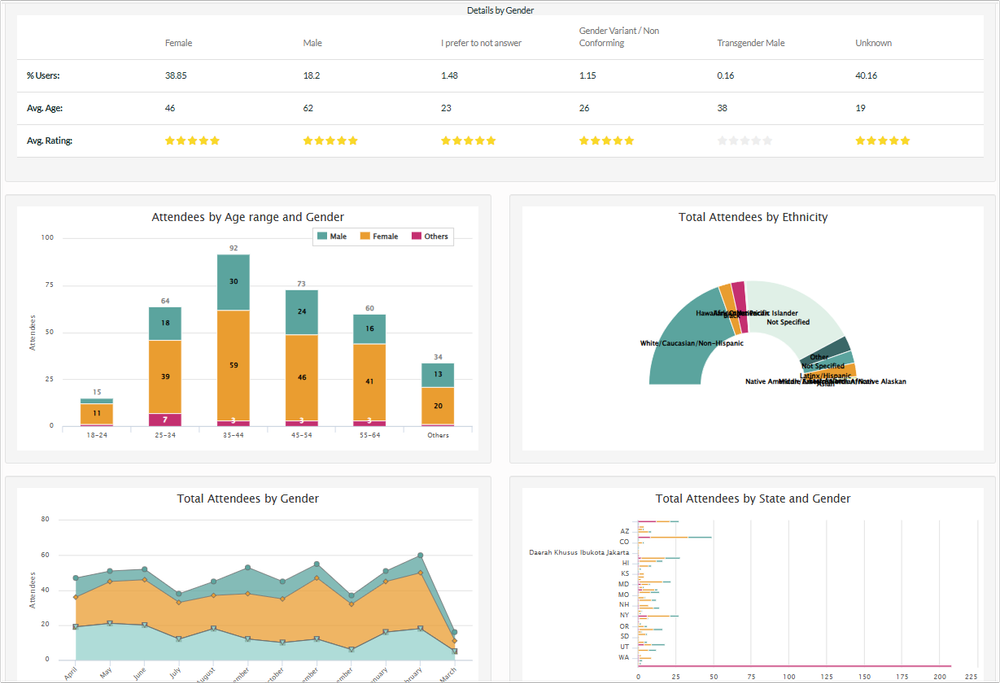Click the 18.2 percent users value

tap(312, 75)
